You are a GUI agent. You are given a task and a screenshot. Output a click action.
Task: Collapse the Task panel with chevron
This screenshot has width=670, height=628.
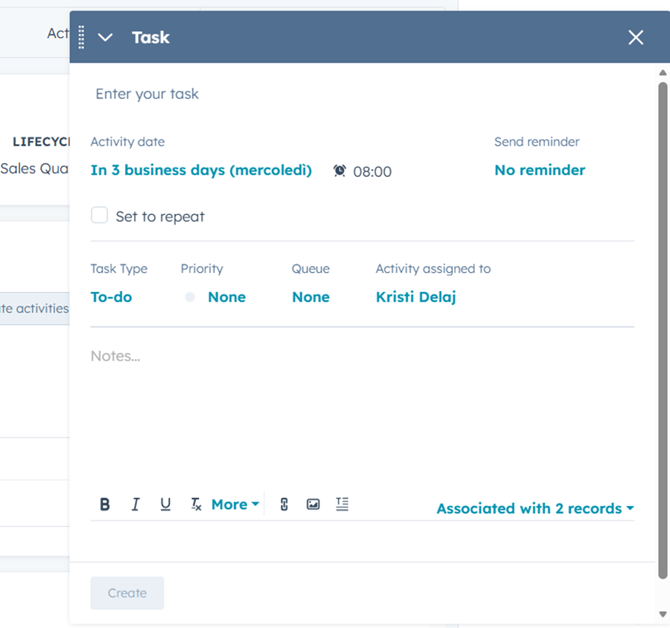[x=105, y=38]
